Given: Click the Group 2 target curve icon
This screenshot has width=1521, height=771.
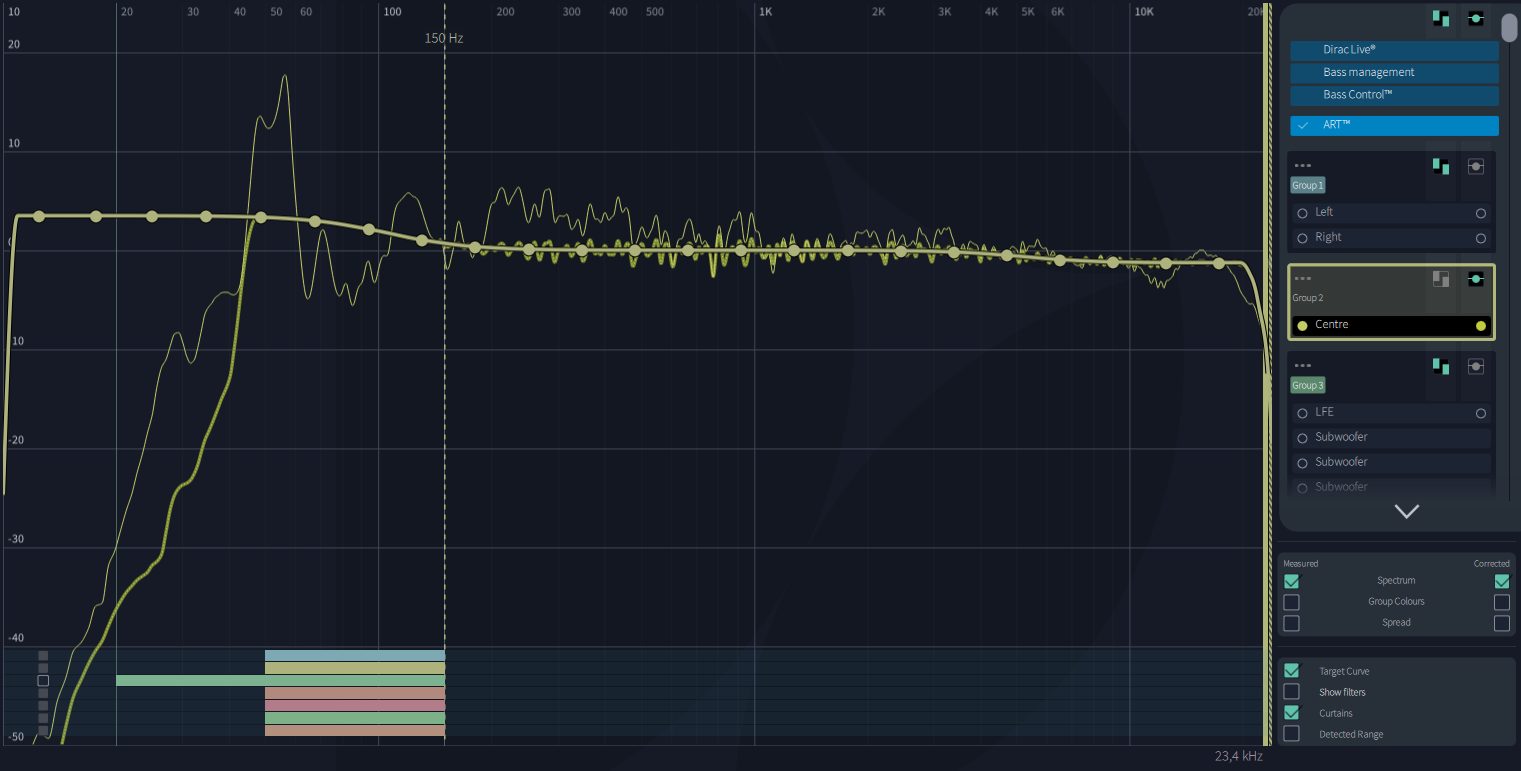Looking at the screenshot, I should (x=1441, y=279).
